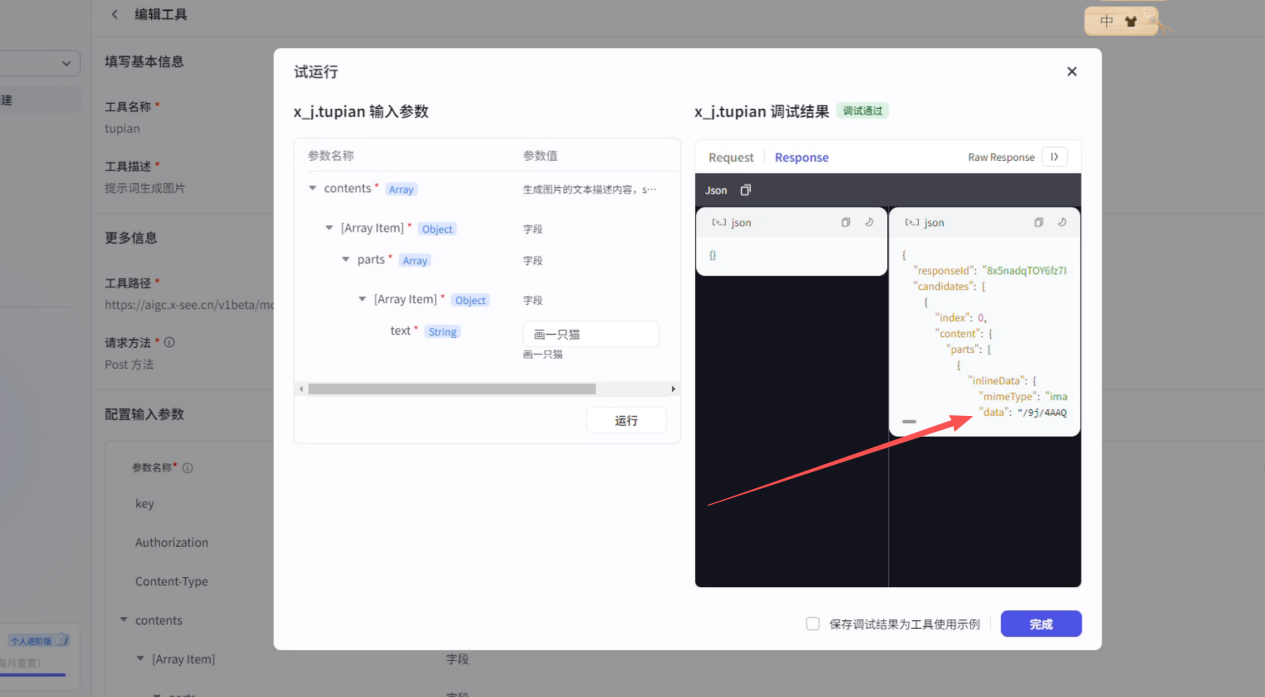This screenshot has width=1265, height=697.
Task: Click 参数名称 column header in dialog
Action: (330, 156)
